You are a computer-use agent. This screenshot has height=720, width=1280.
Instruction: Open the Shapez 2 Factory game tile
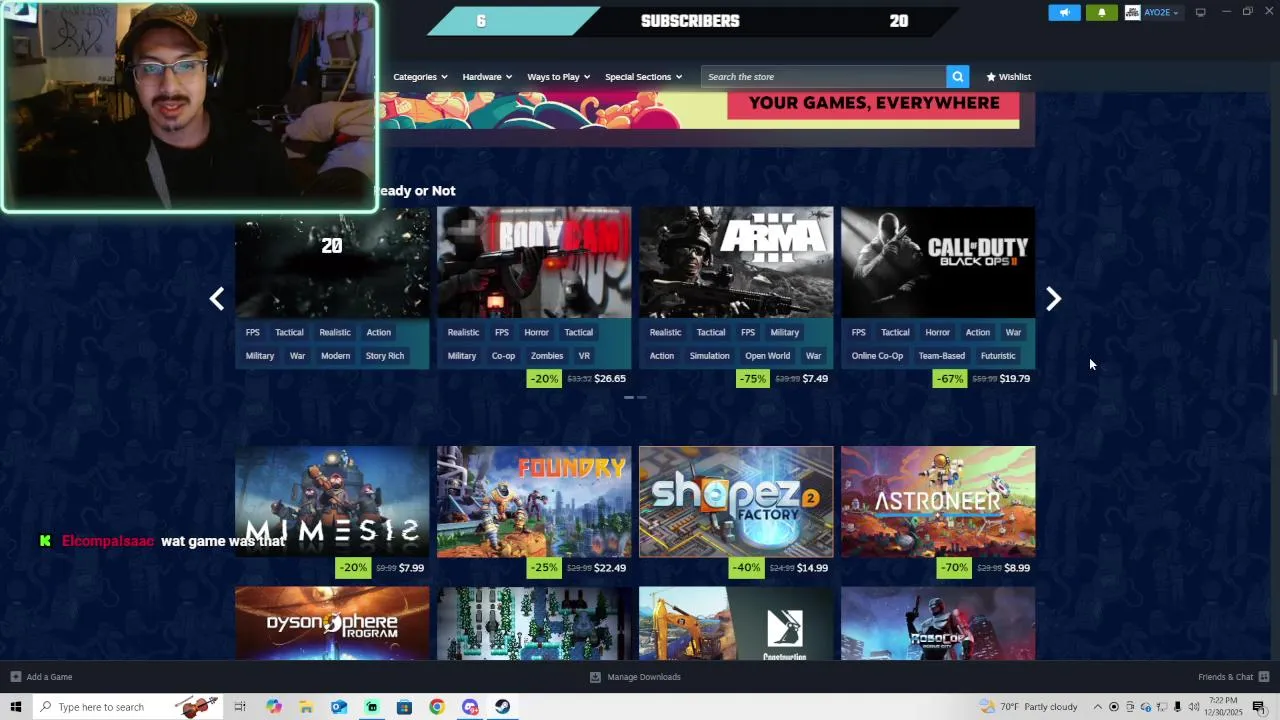click(x=736, y=501)
